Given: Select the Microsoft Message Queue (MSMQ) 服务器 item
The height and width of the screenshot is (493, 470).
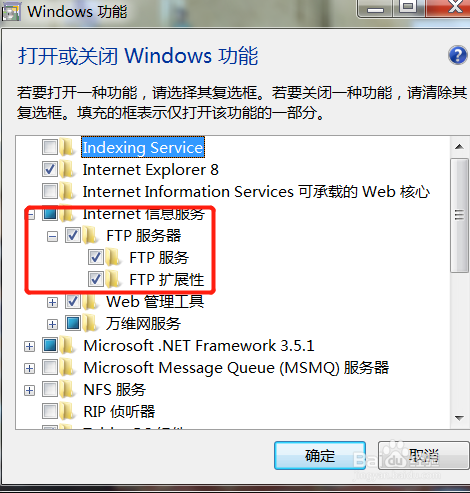Looking at the screenshot, I should 236,368.
